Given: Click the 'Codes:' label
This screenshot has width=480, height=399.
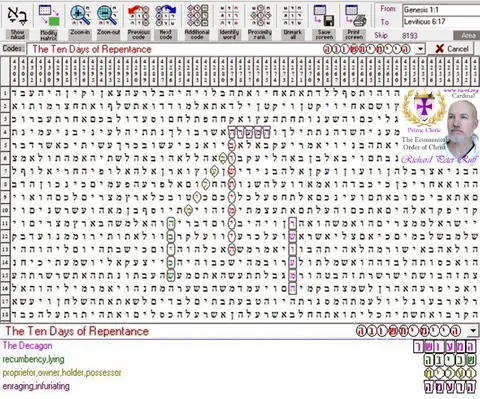Looking at the screenshot, I should (14, 49).
